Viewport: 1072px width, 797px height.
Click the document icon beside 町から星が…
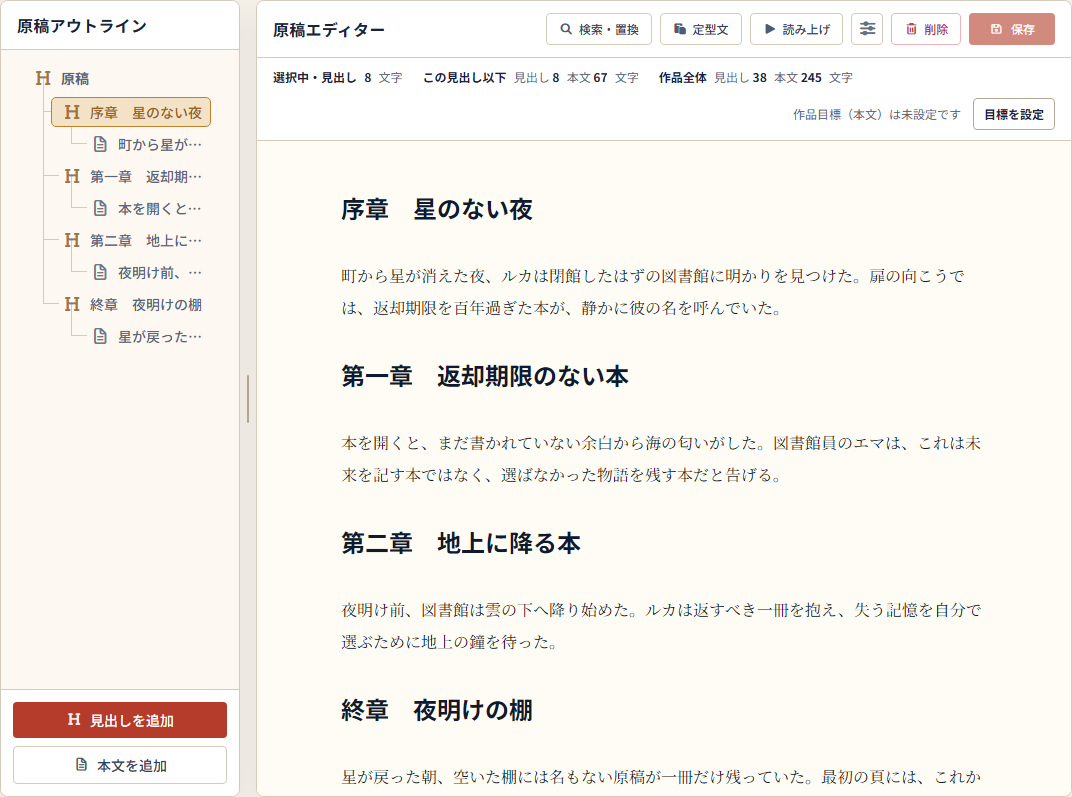click(x=100, y=144)
